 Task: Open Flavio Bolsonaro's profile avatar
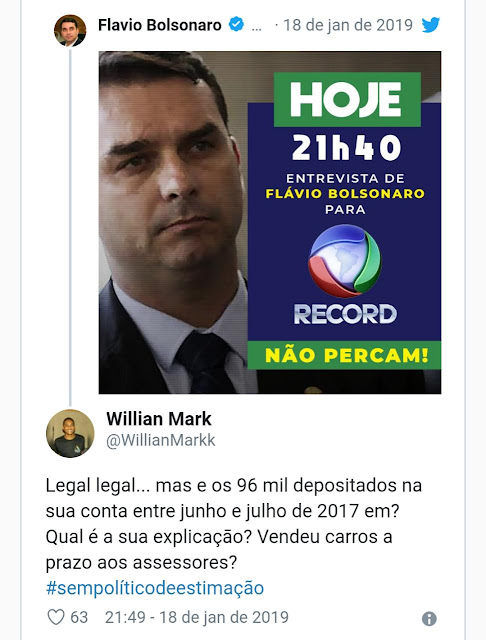70,31
